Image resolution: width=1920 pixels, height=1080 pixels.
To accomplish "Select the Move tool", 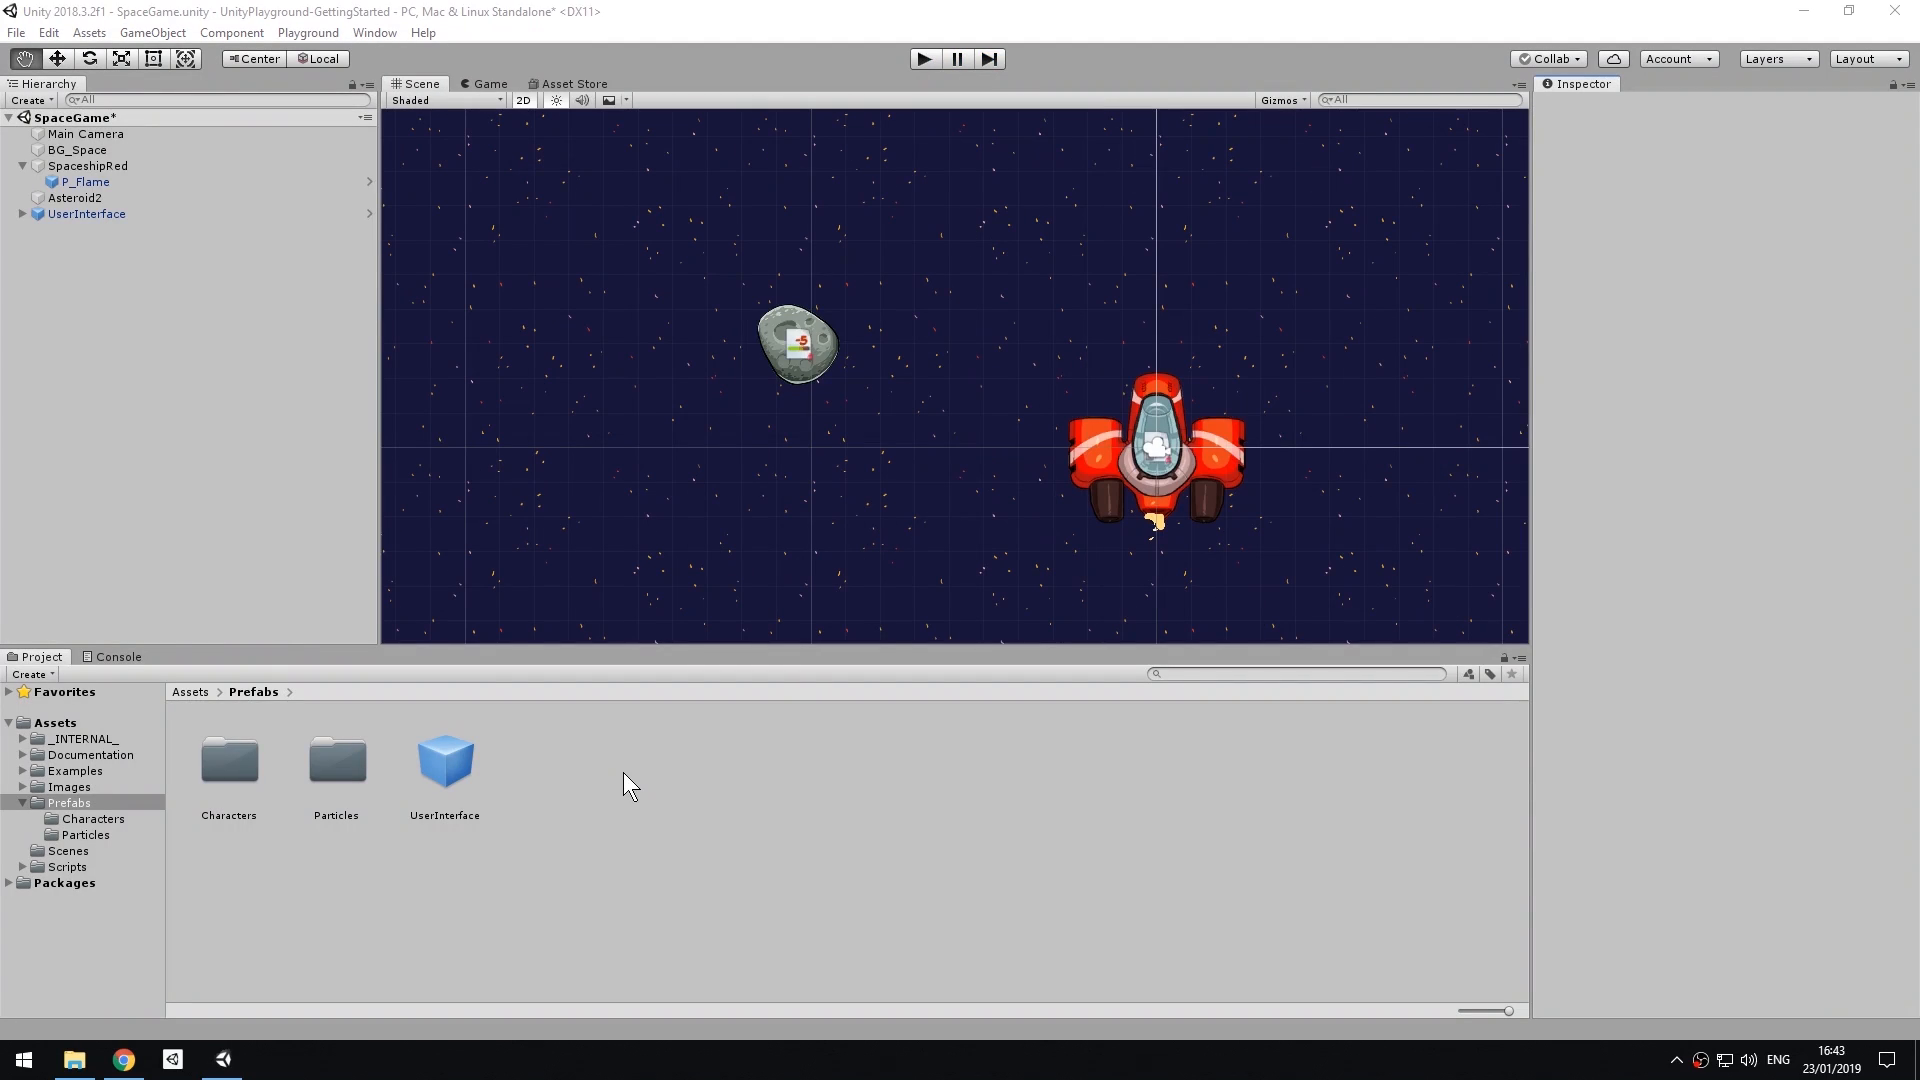I will click(57, 59).
